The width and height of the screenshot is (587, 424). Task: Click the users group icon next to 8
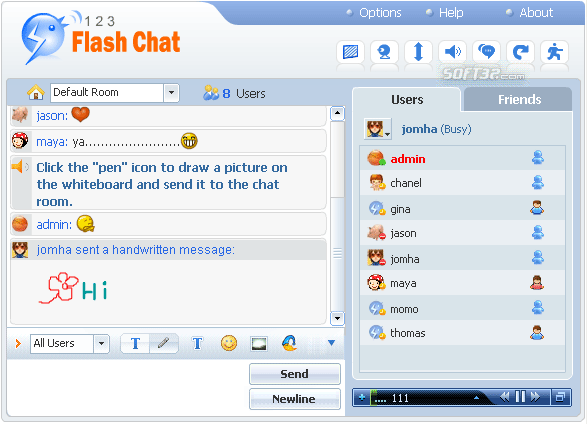click(211, 93)
